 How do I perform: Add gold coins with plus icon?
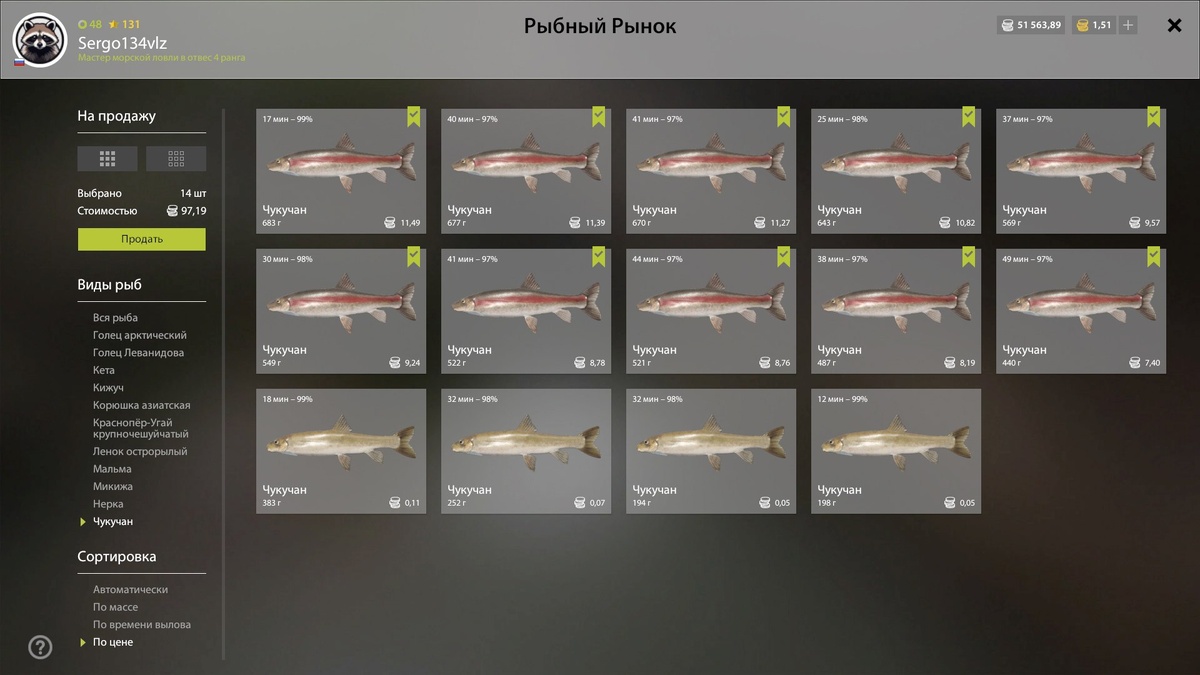click(x=1128, y=25)
